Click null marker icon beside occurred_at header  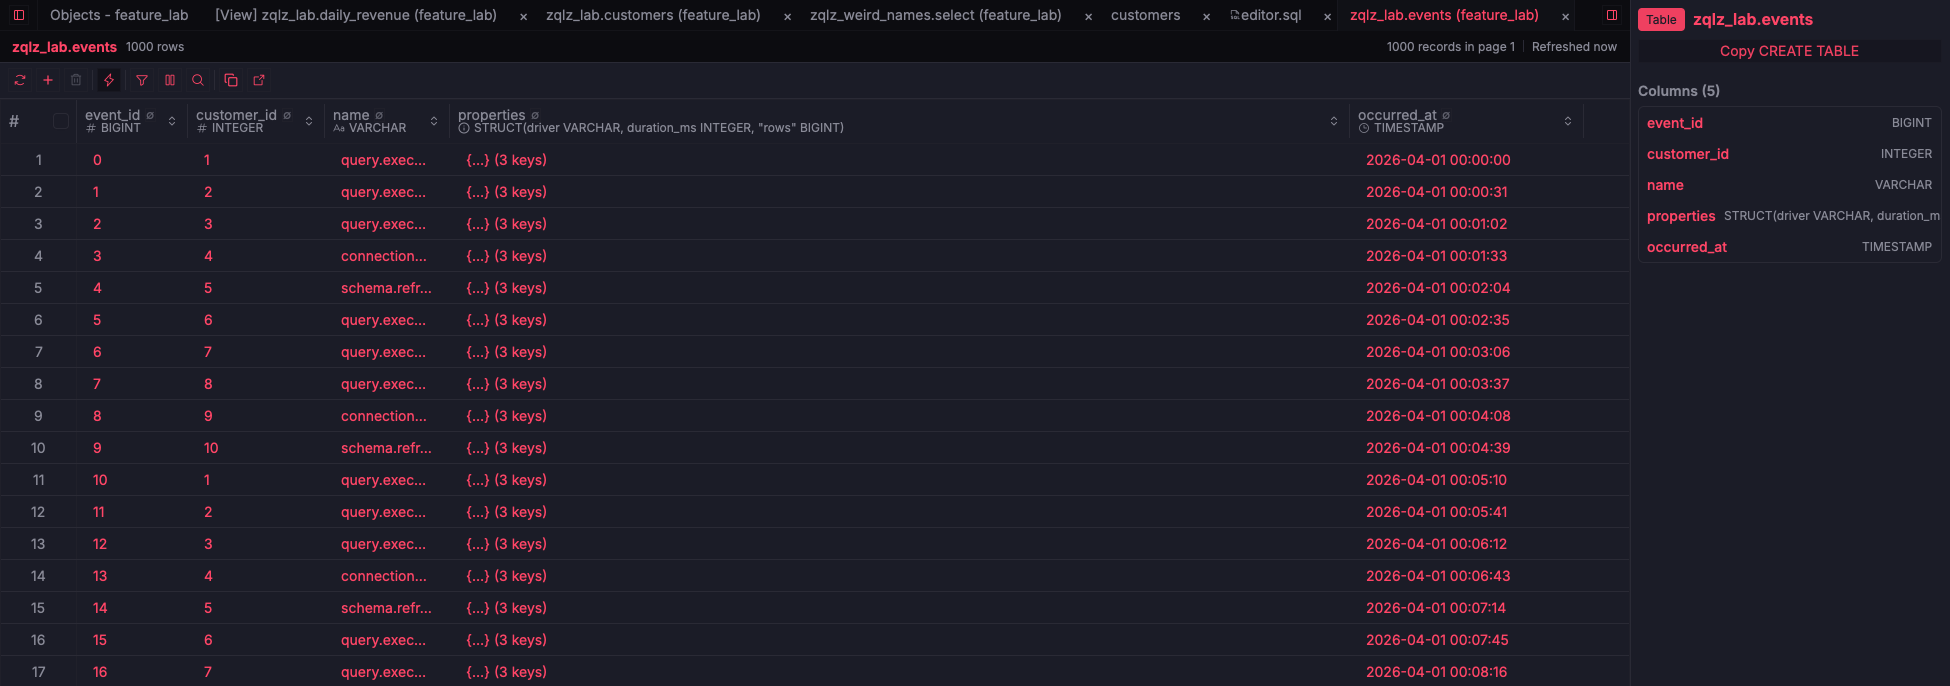pyautogui.click(x=1446, y=115)
